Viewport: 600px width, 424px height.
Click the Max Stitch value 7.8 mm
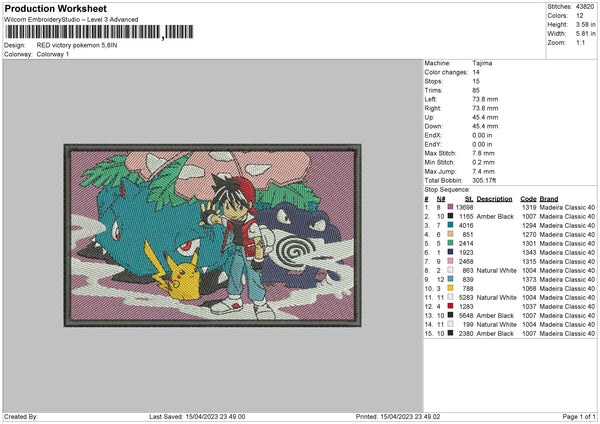[484, 153]
